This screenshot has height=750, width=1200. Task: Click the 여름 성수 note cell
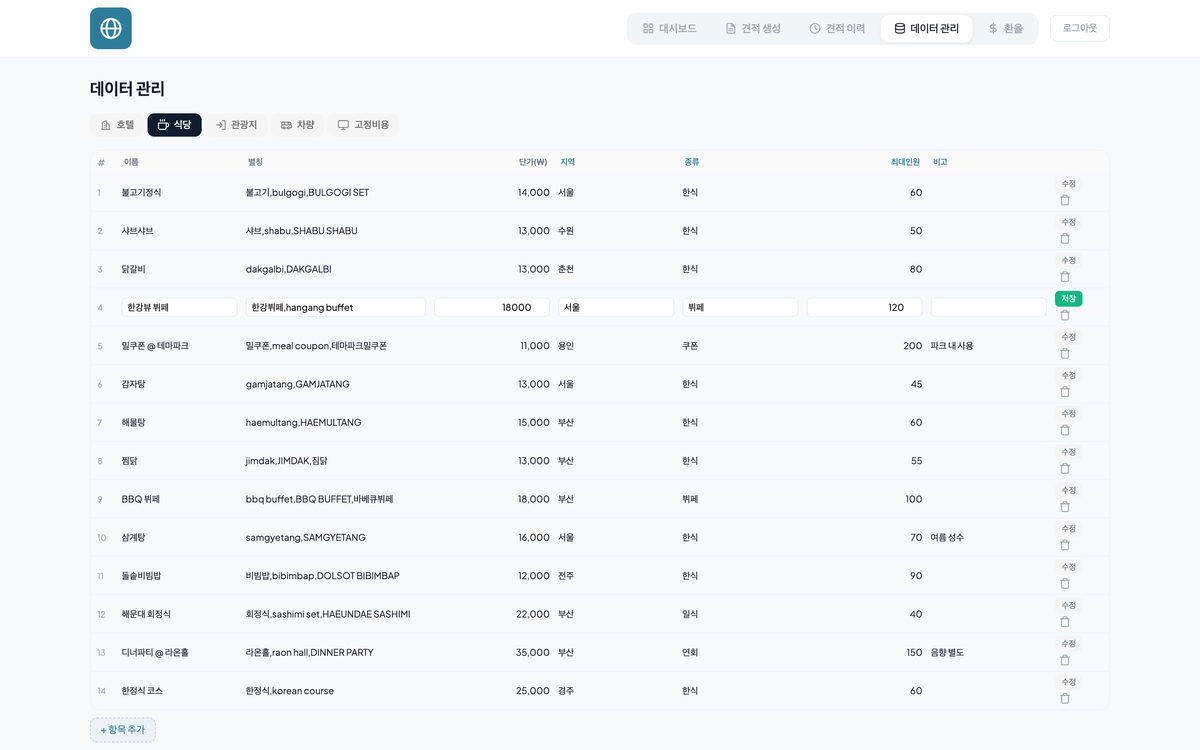coord(948,537)
